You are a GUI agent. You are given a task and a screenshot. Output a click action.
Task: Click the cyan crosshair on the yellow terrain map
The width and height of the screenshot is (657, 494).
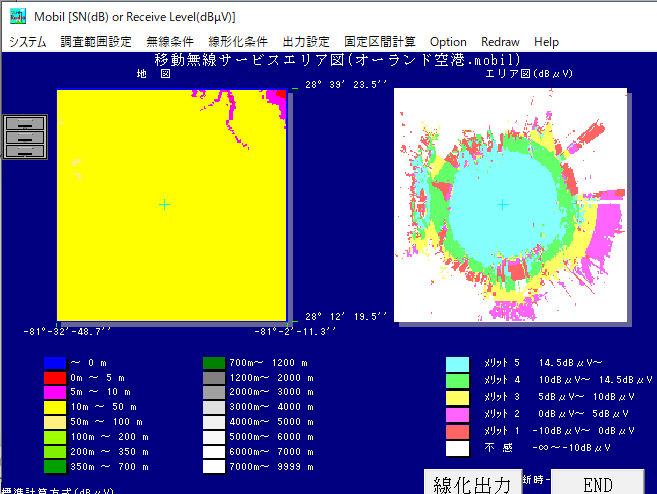pos(165,204)
